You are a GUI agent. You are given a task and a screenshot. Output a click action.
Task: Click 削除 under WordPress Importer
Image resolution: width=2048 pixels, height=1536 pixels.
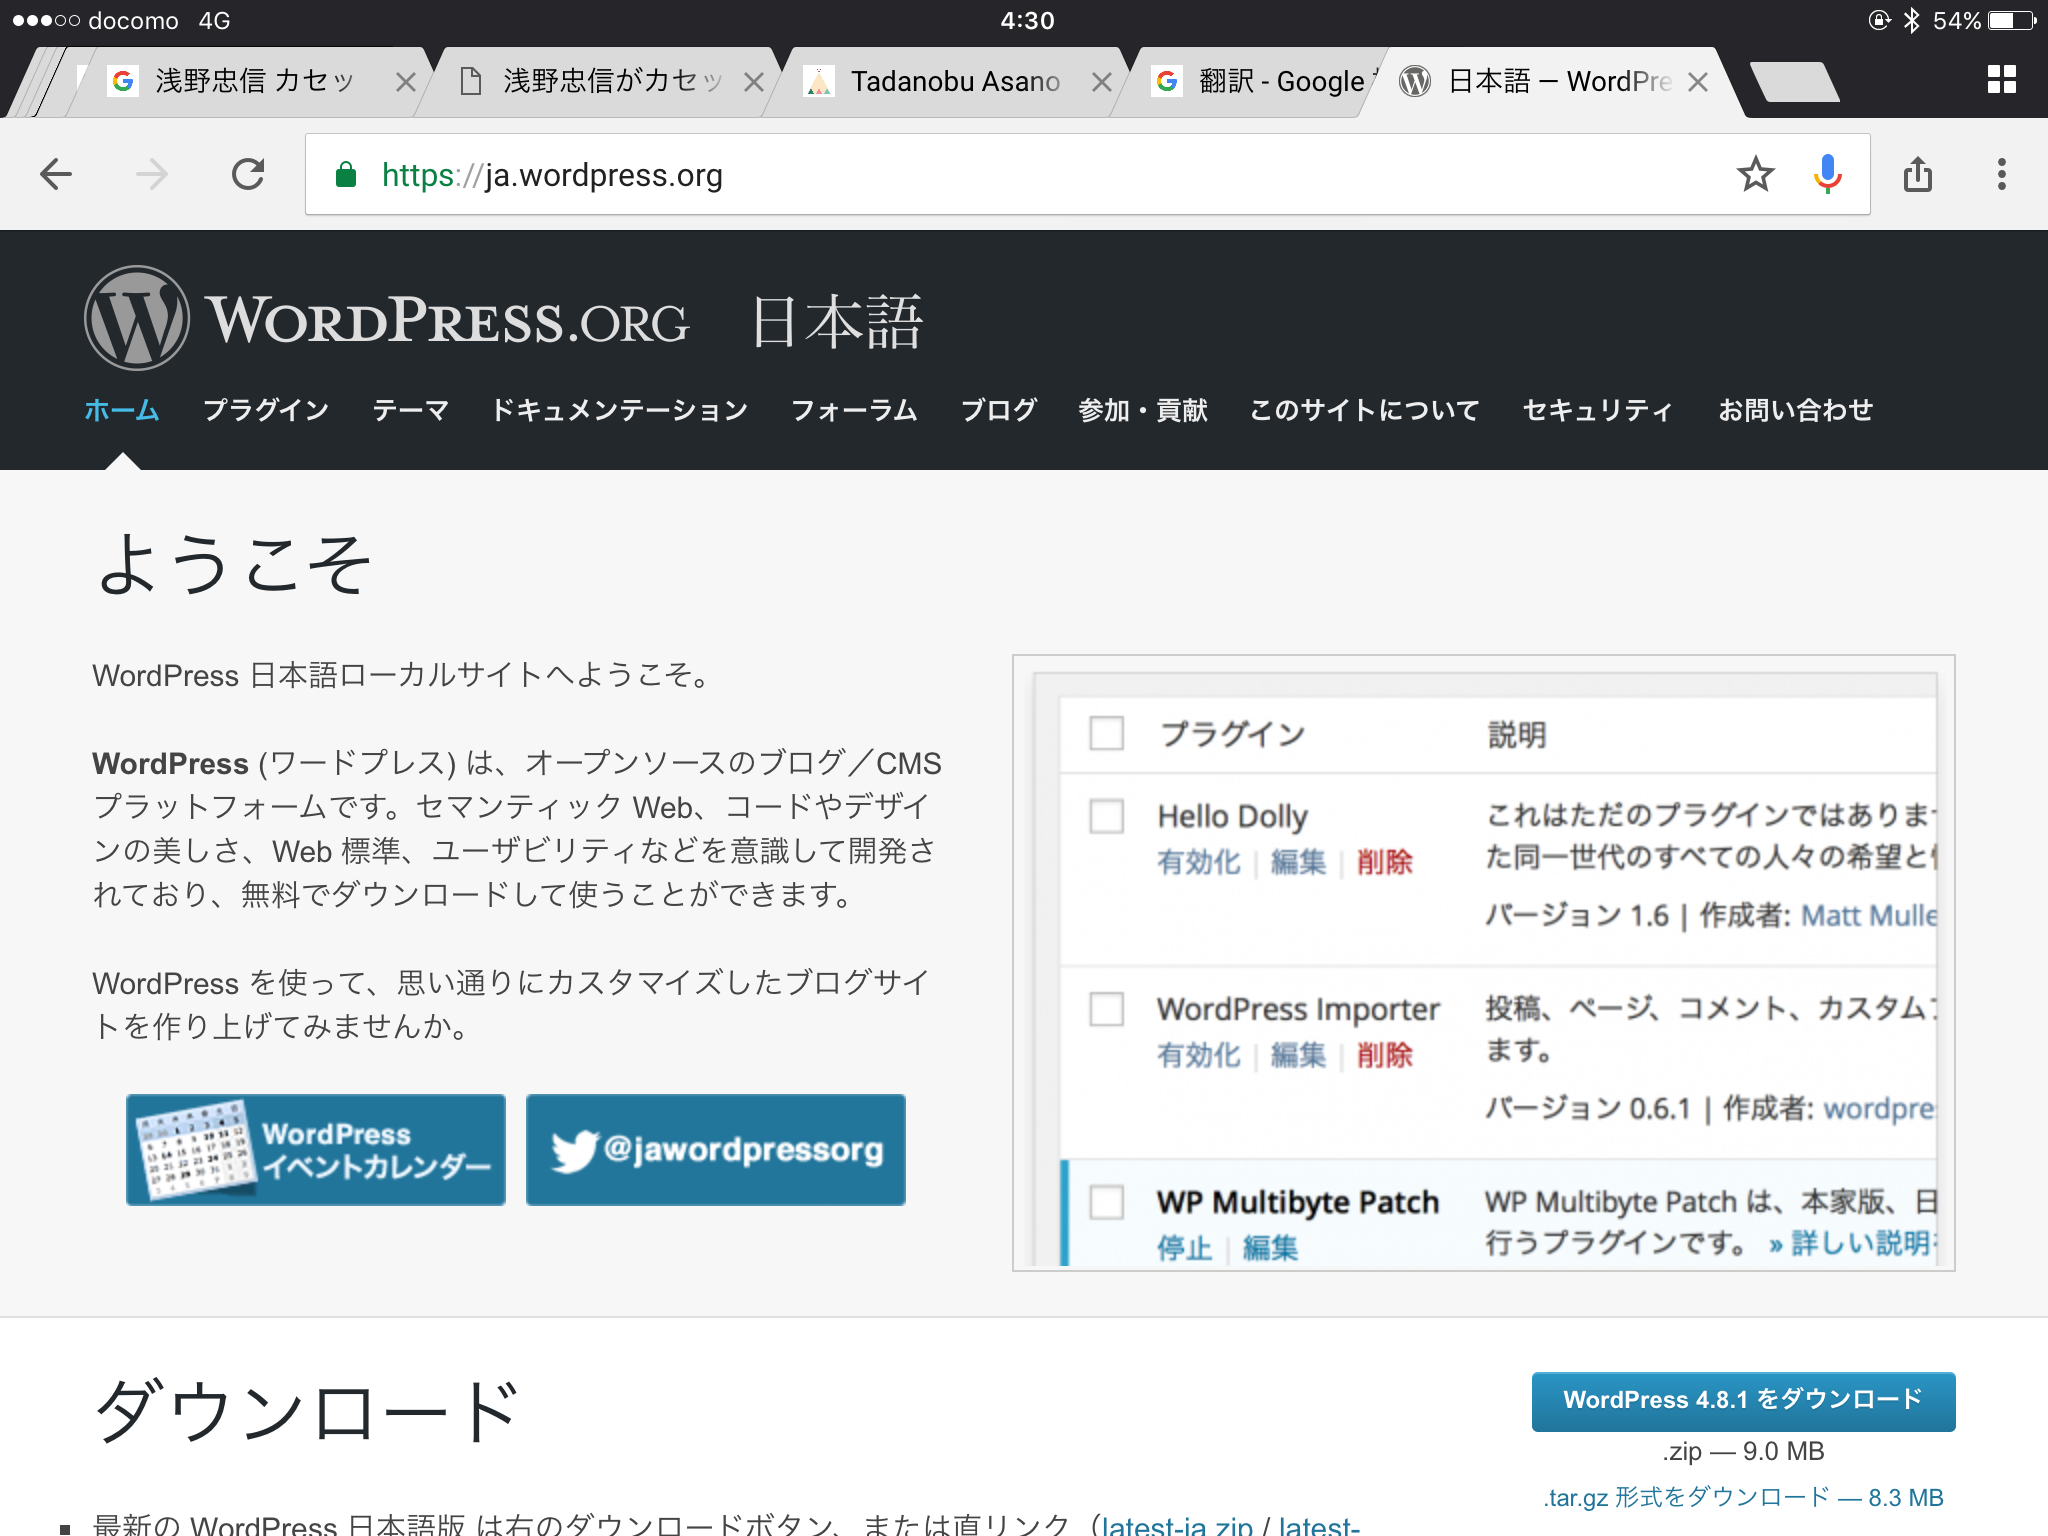point(1385,1055)
